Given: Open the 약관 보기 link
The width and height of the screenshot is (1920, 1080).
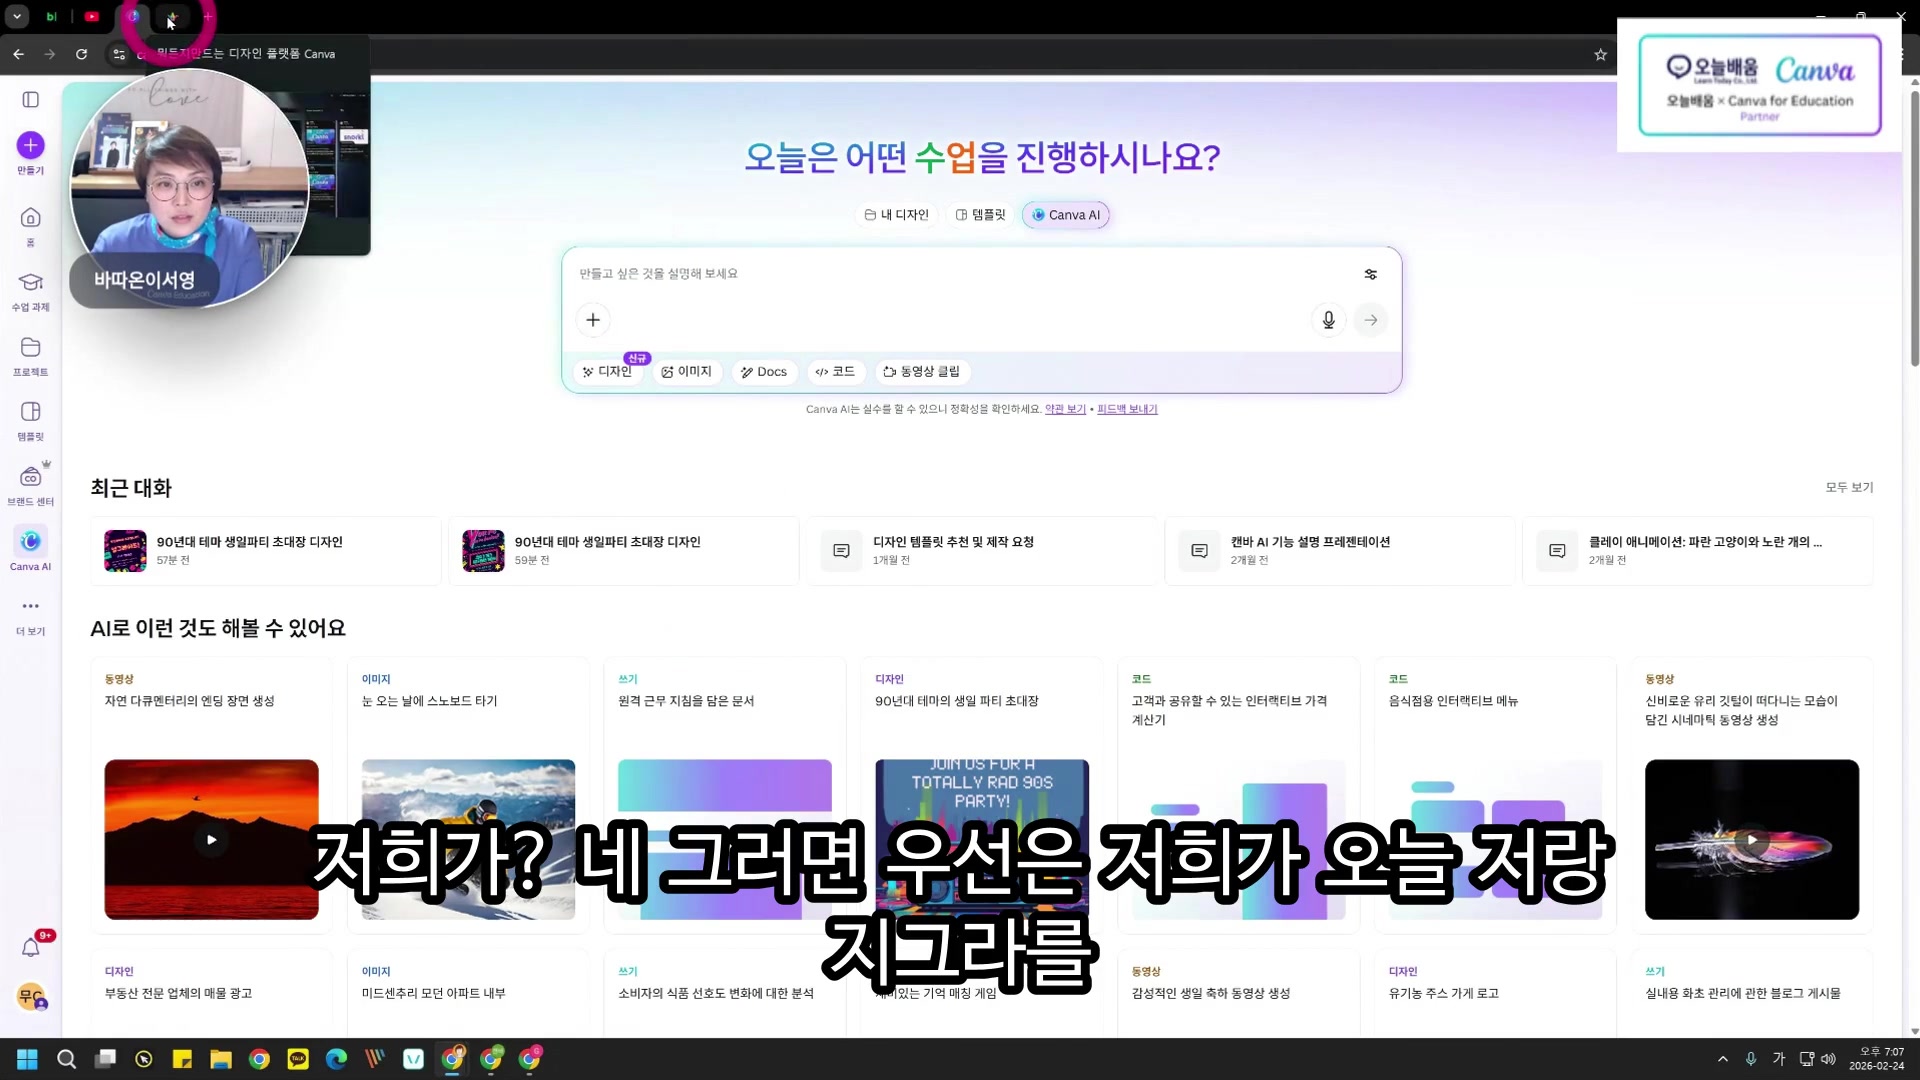Looking at the screenshot, I should 1065,409.
